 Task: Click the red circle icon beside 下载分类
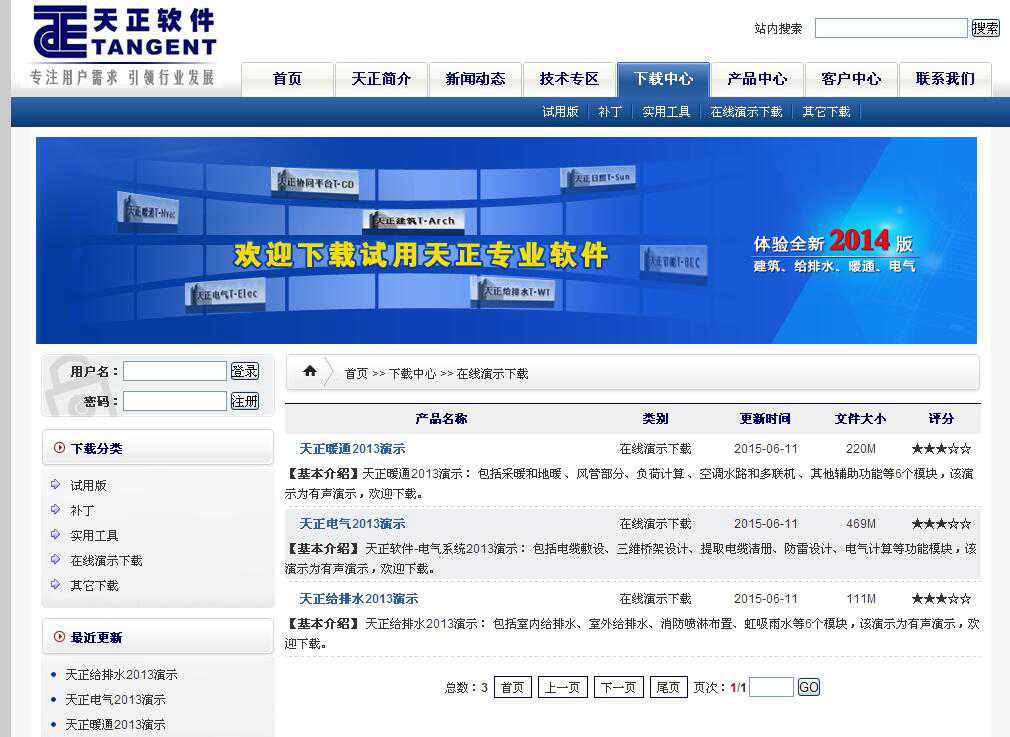pos(59,448)
